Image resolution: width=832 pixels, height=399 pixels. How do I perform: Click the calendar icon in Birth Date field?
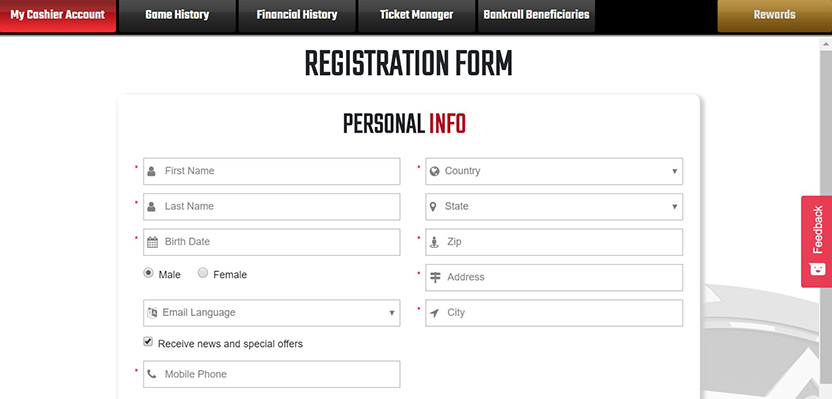coord(152,242)
